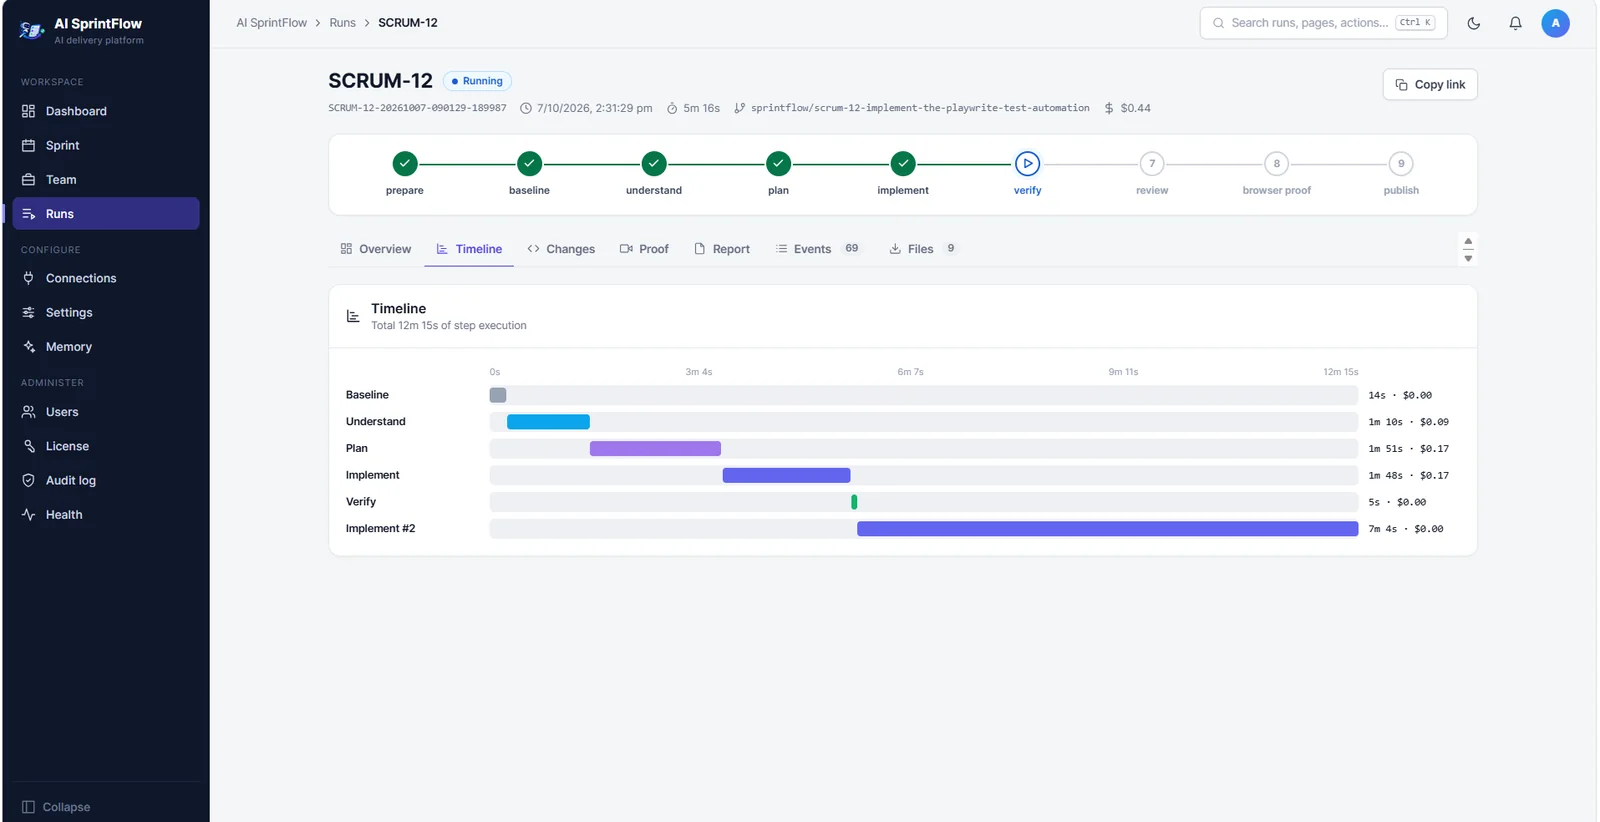This screenshot has height=822, width=1600.
Task: View the Audit log
Action: pyautogui.click(x=105, y=480)
